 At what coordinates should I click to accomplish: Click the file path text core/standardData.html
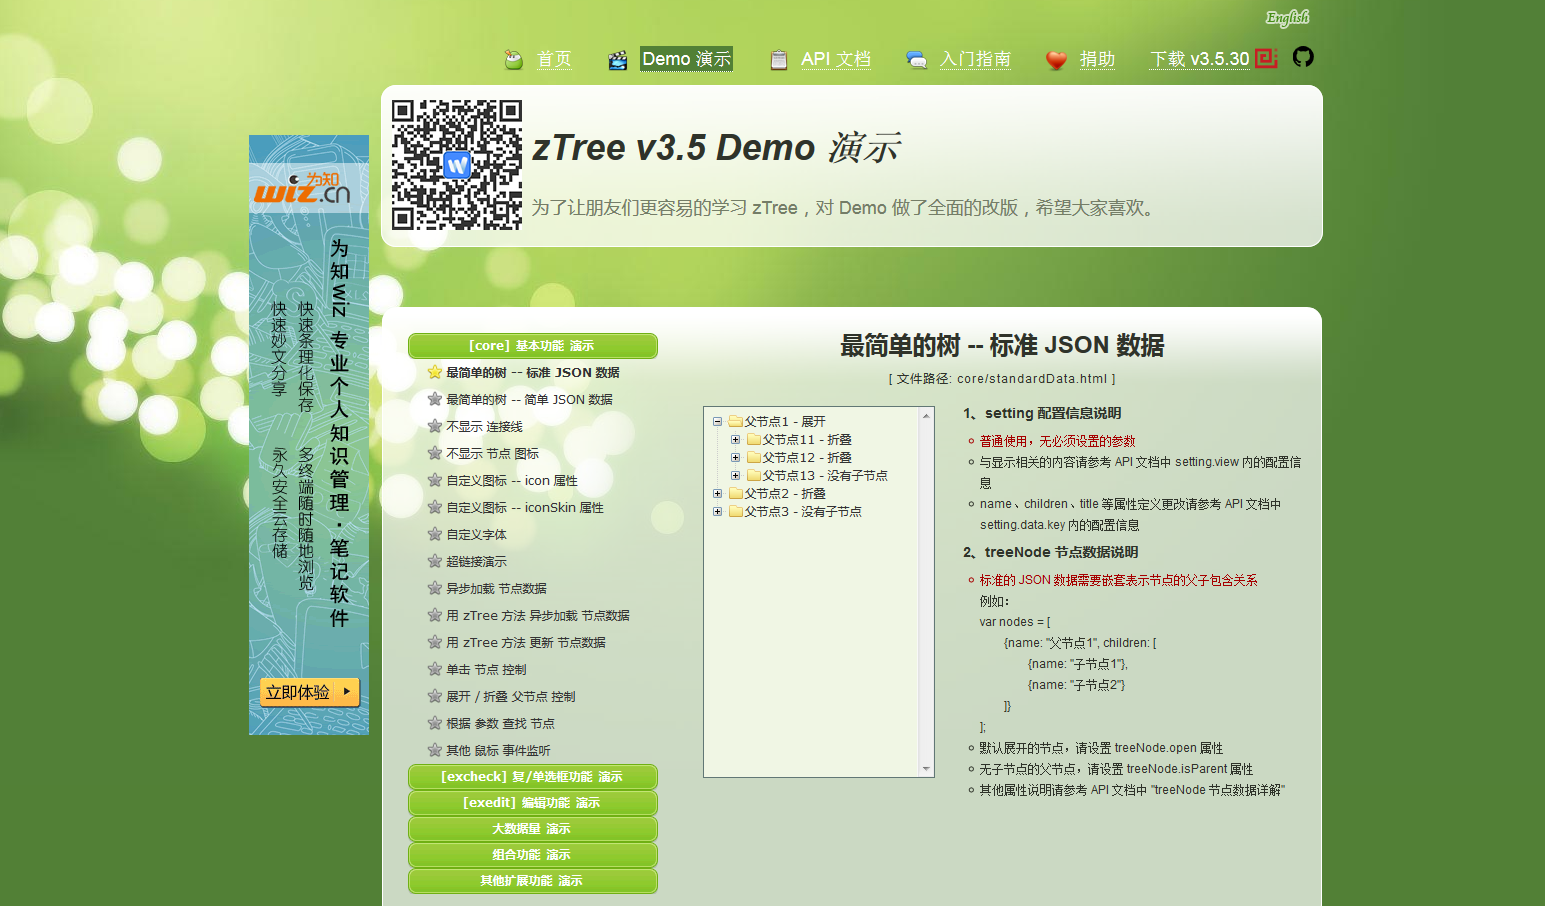(1032, 379)
